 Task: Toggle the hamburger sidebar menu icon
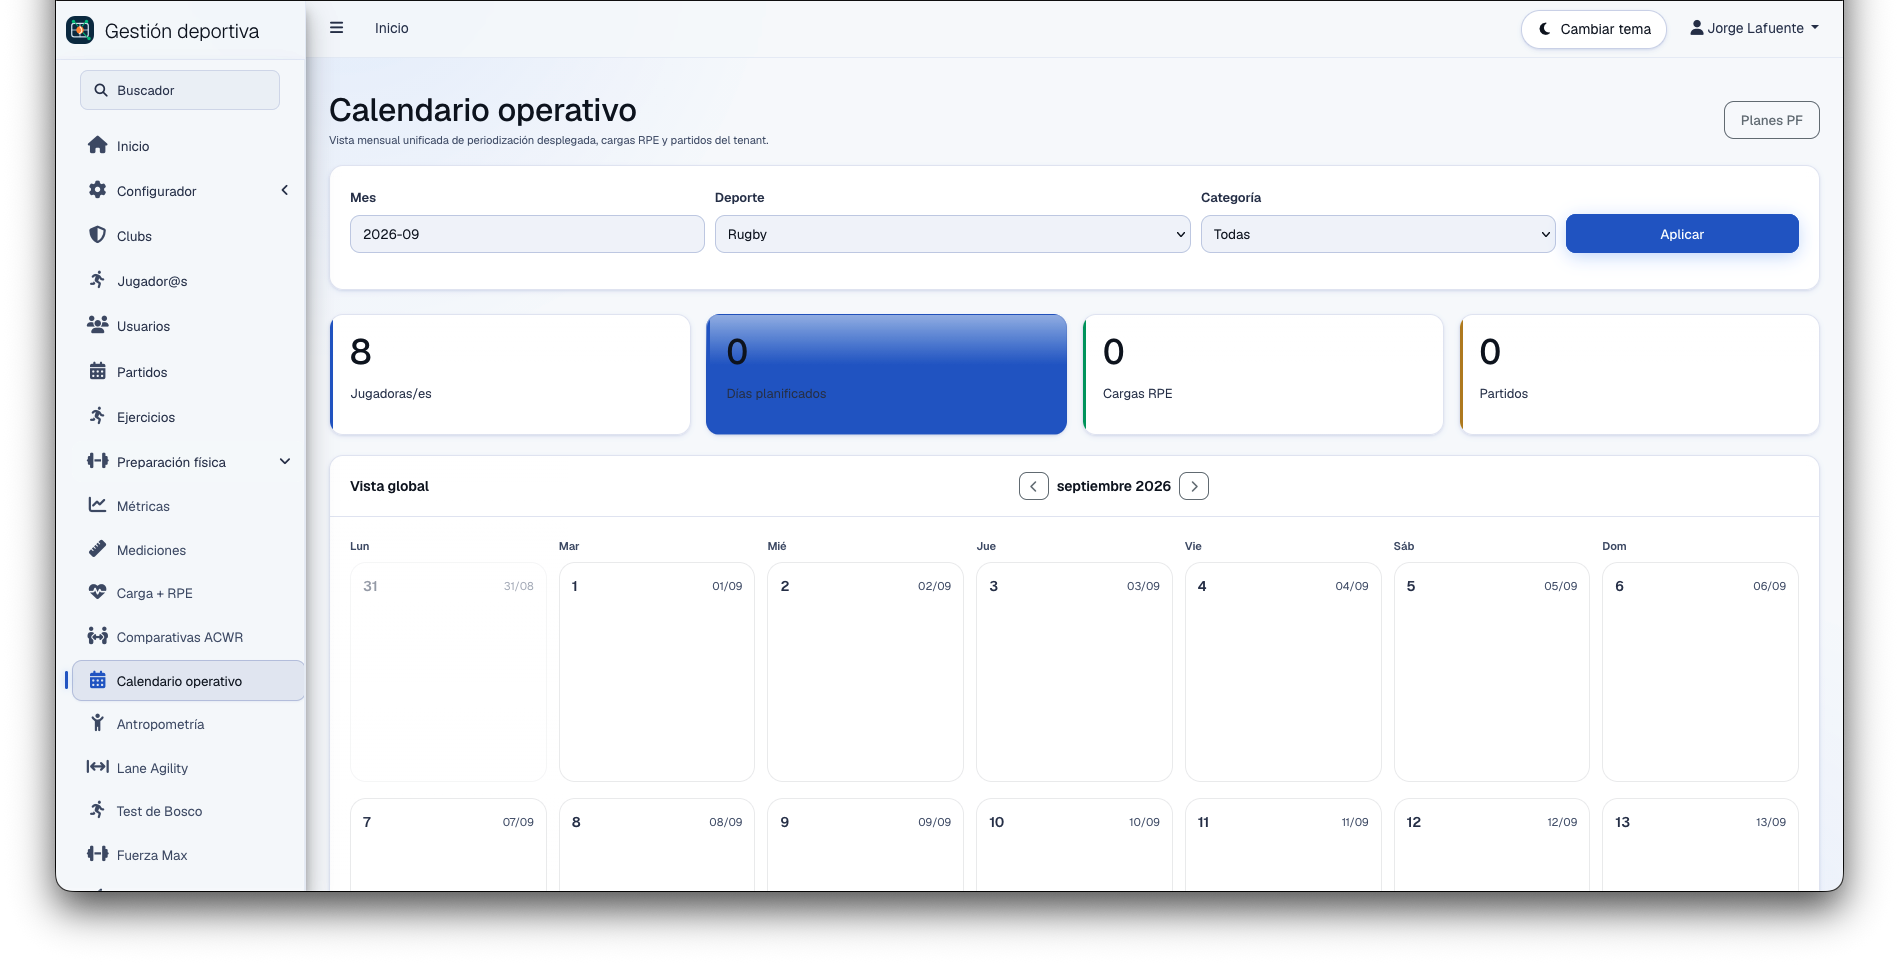[336, 28]
